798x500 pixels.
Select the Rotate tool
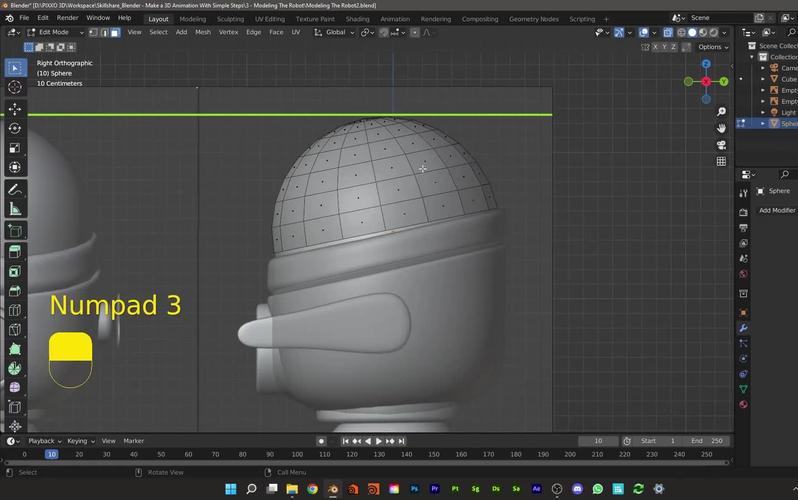[x=15, y=128]
